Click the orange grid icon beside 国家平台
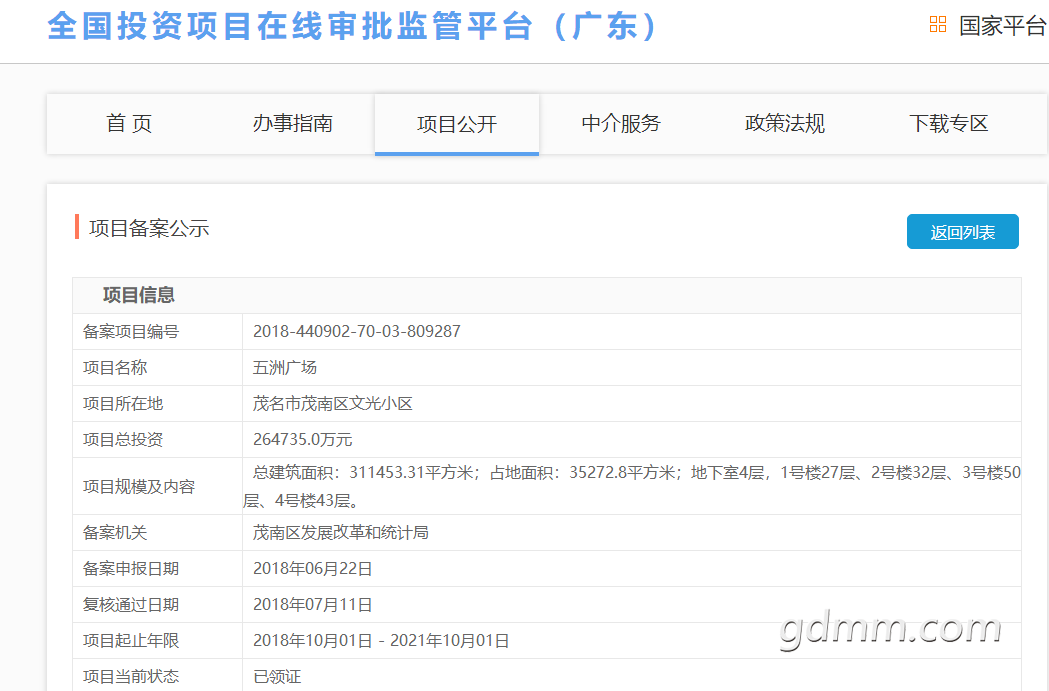 [x=938, y=25]
